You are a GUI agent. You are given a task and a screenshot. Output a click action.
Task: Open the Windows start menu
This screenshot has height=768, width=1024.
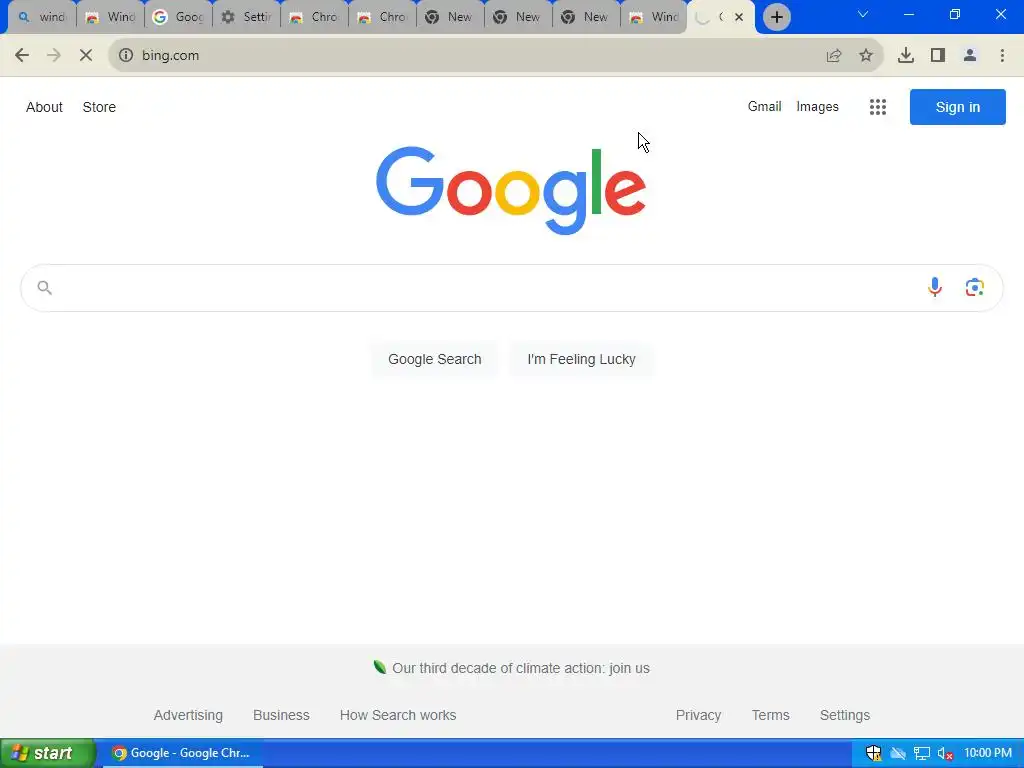point(48,753)
